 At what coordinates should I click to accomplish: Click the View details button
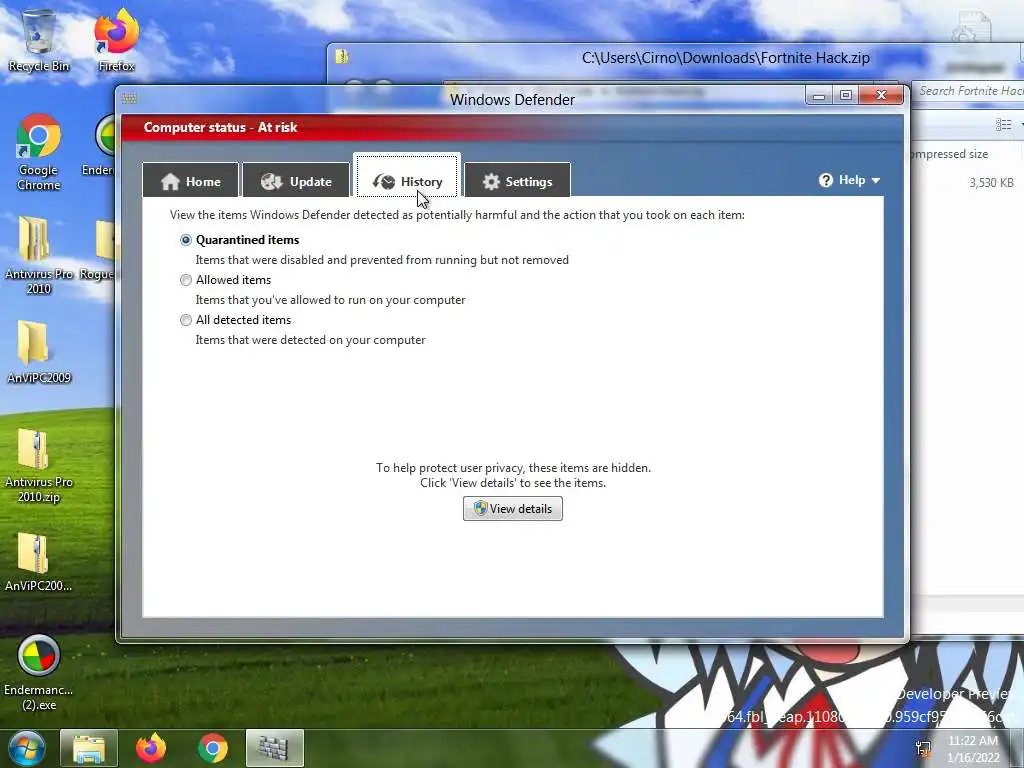click(x=513, y=509)
